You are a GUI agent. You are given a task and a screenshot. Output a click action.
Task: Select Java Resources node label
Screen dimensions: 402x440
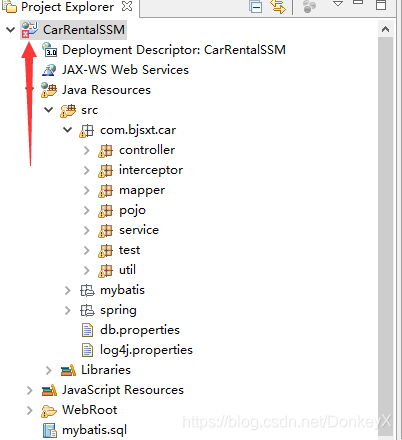pos(106,90)
